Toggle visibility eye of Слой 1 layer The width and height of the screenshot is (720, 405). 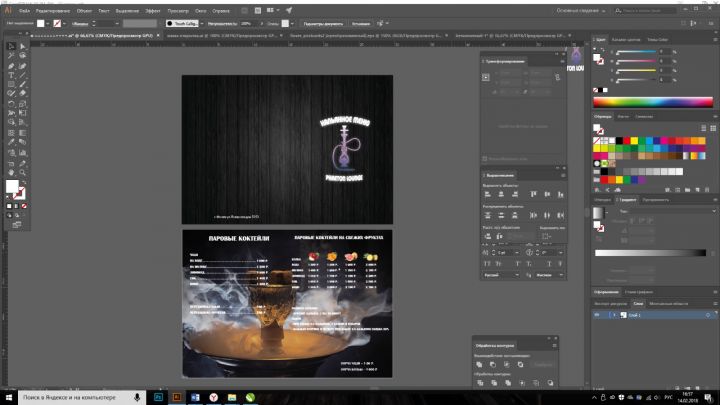tap(597, 315)
